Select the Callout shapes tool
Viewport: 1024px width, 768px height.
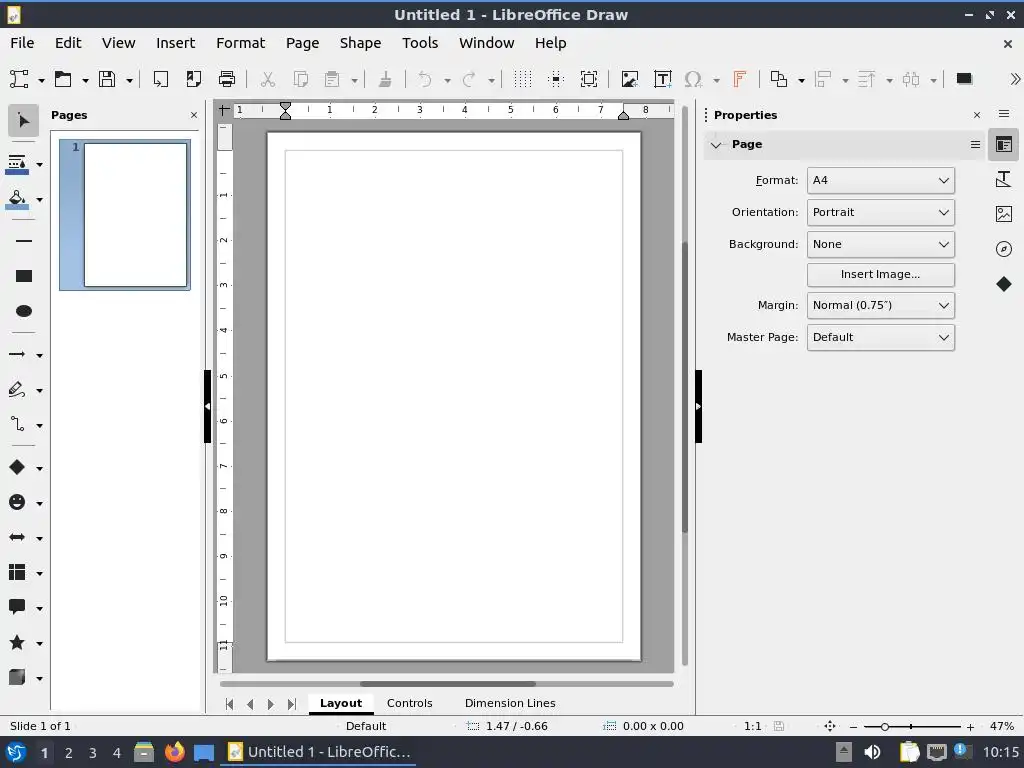coord(18,607)
